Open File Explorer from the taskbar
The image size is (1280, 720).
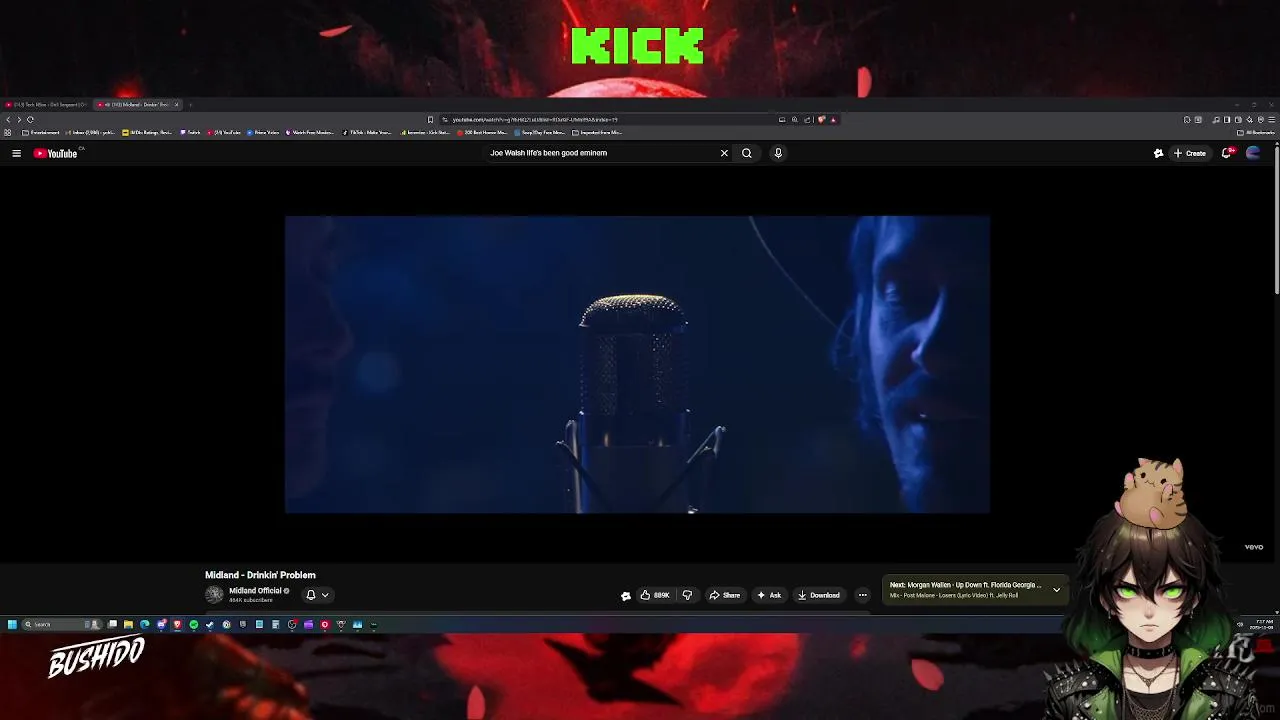pos(128,624)
